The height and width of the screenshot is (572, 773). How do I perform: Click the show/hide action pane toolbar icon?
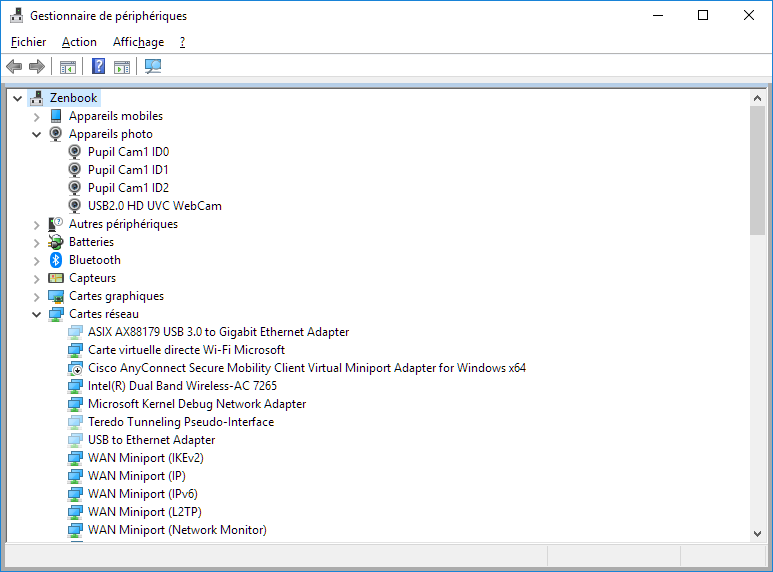(x=122, y=67)
